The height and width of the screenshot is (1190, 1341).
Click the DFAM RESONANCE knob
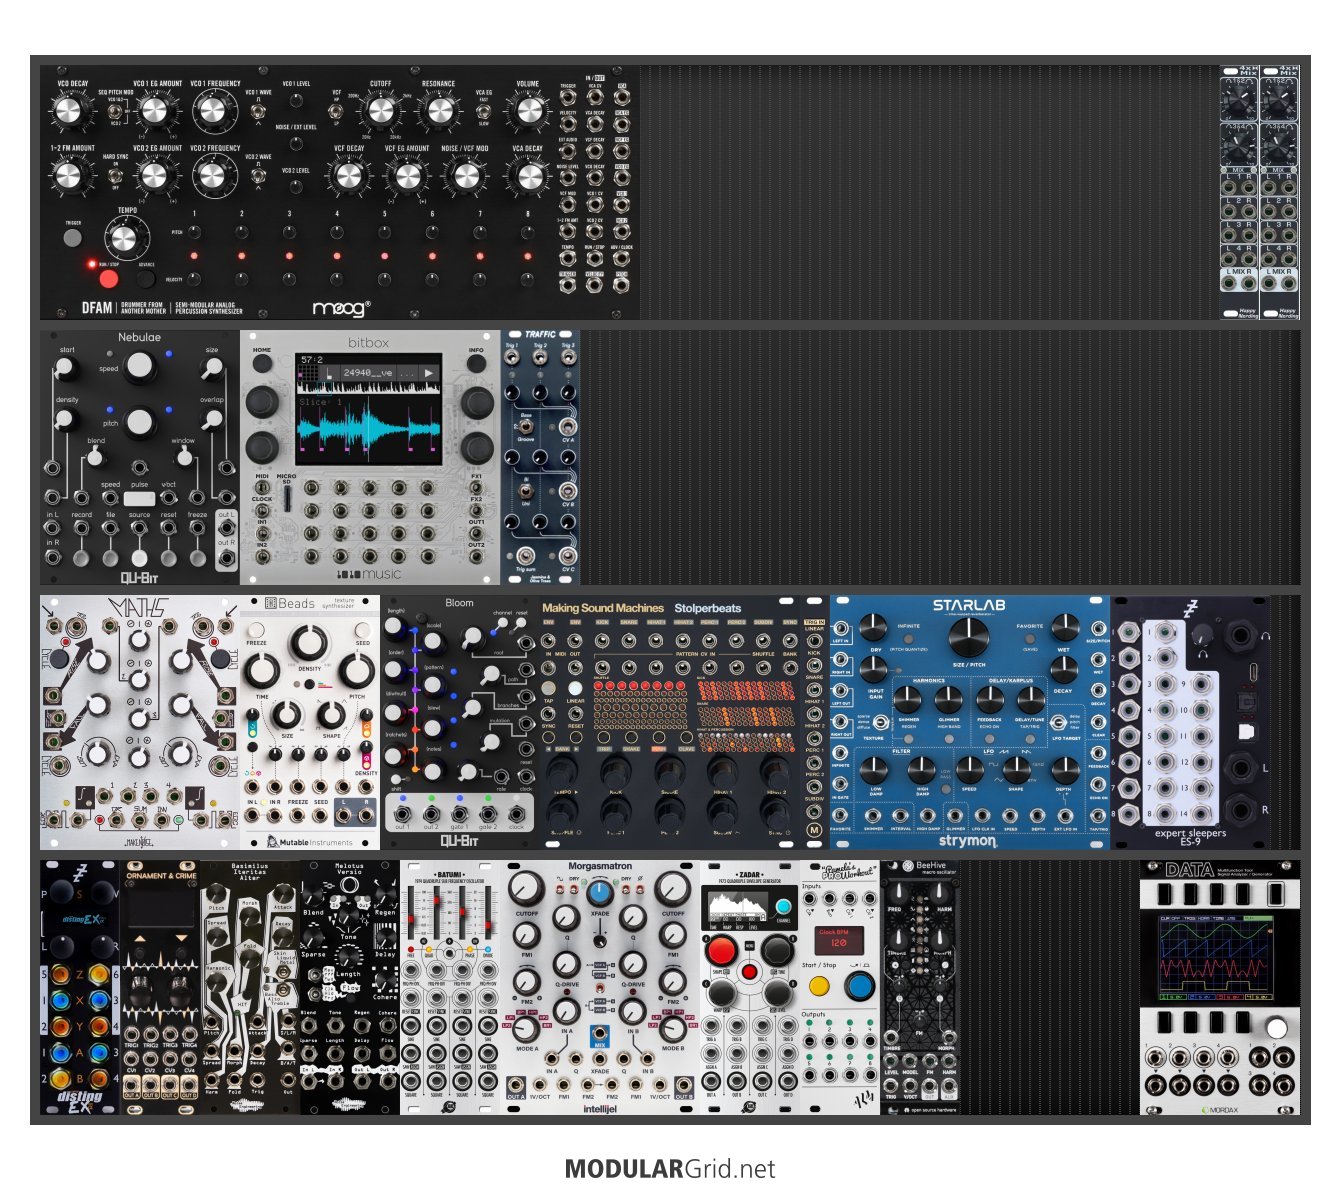[x=438, y=111]
